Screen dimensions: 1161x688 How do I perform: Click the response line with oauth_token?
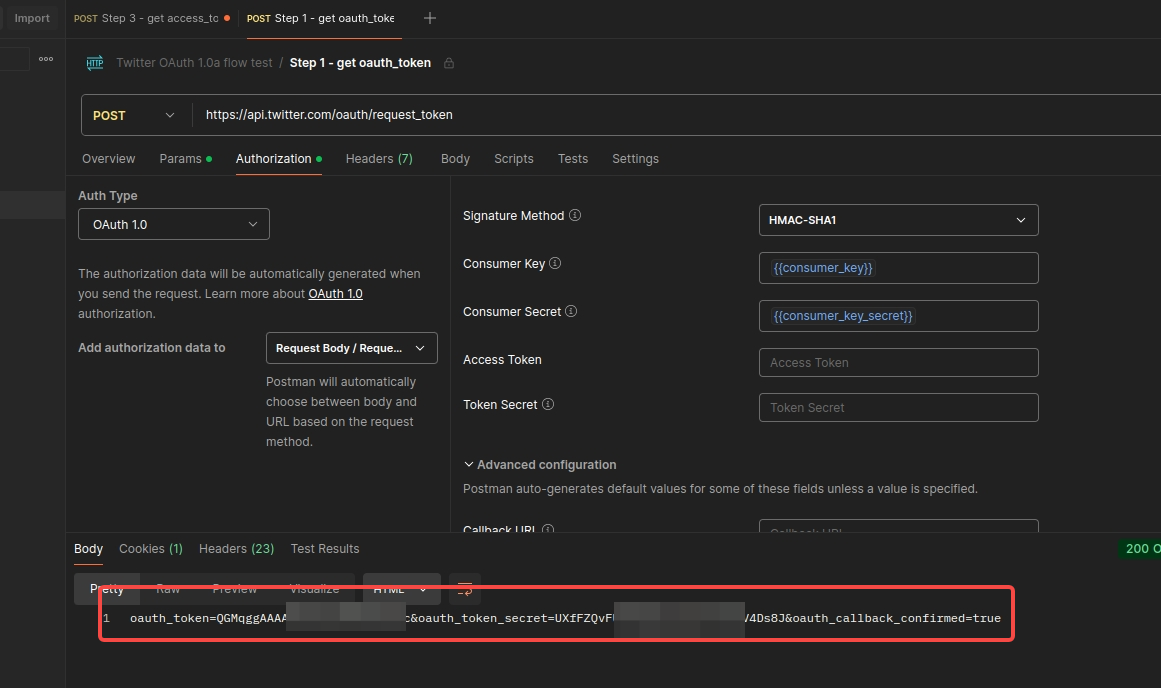tap(565, 618)
